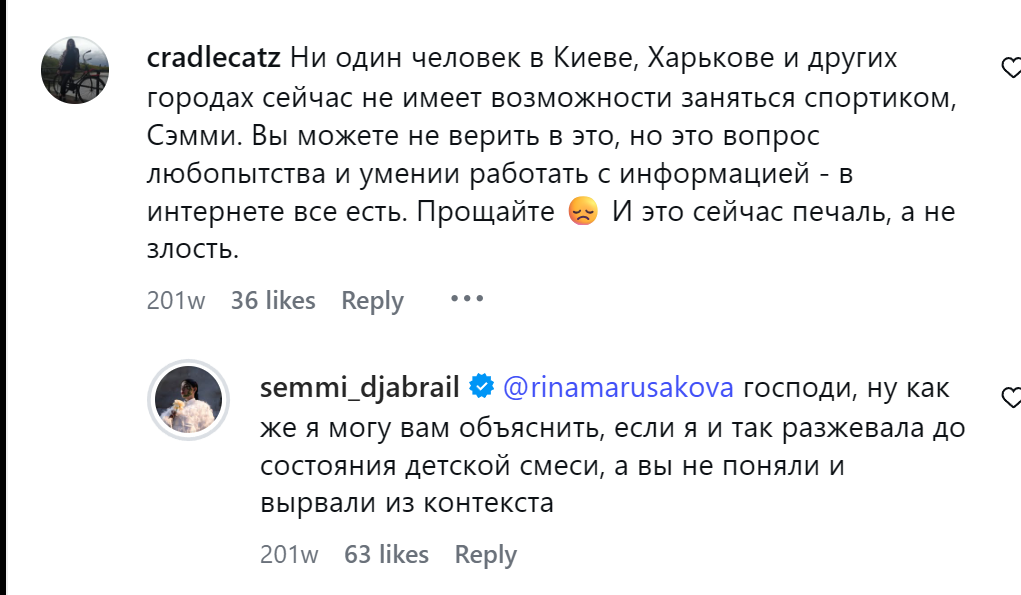
Task: Open cradlecatz profile picture
Action: pyautogui.click(x=75, y=70)
